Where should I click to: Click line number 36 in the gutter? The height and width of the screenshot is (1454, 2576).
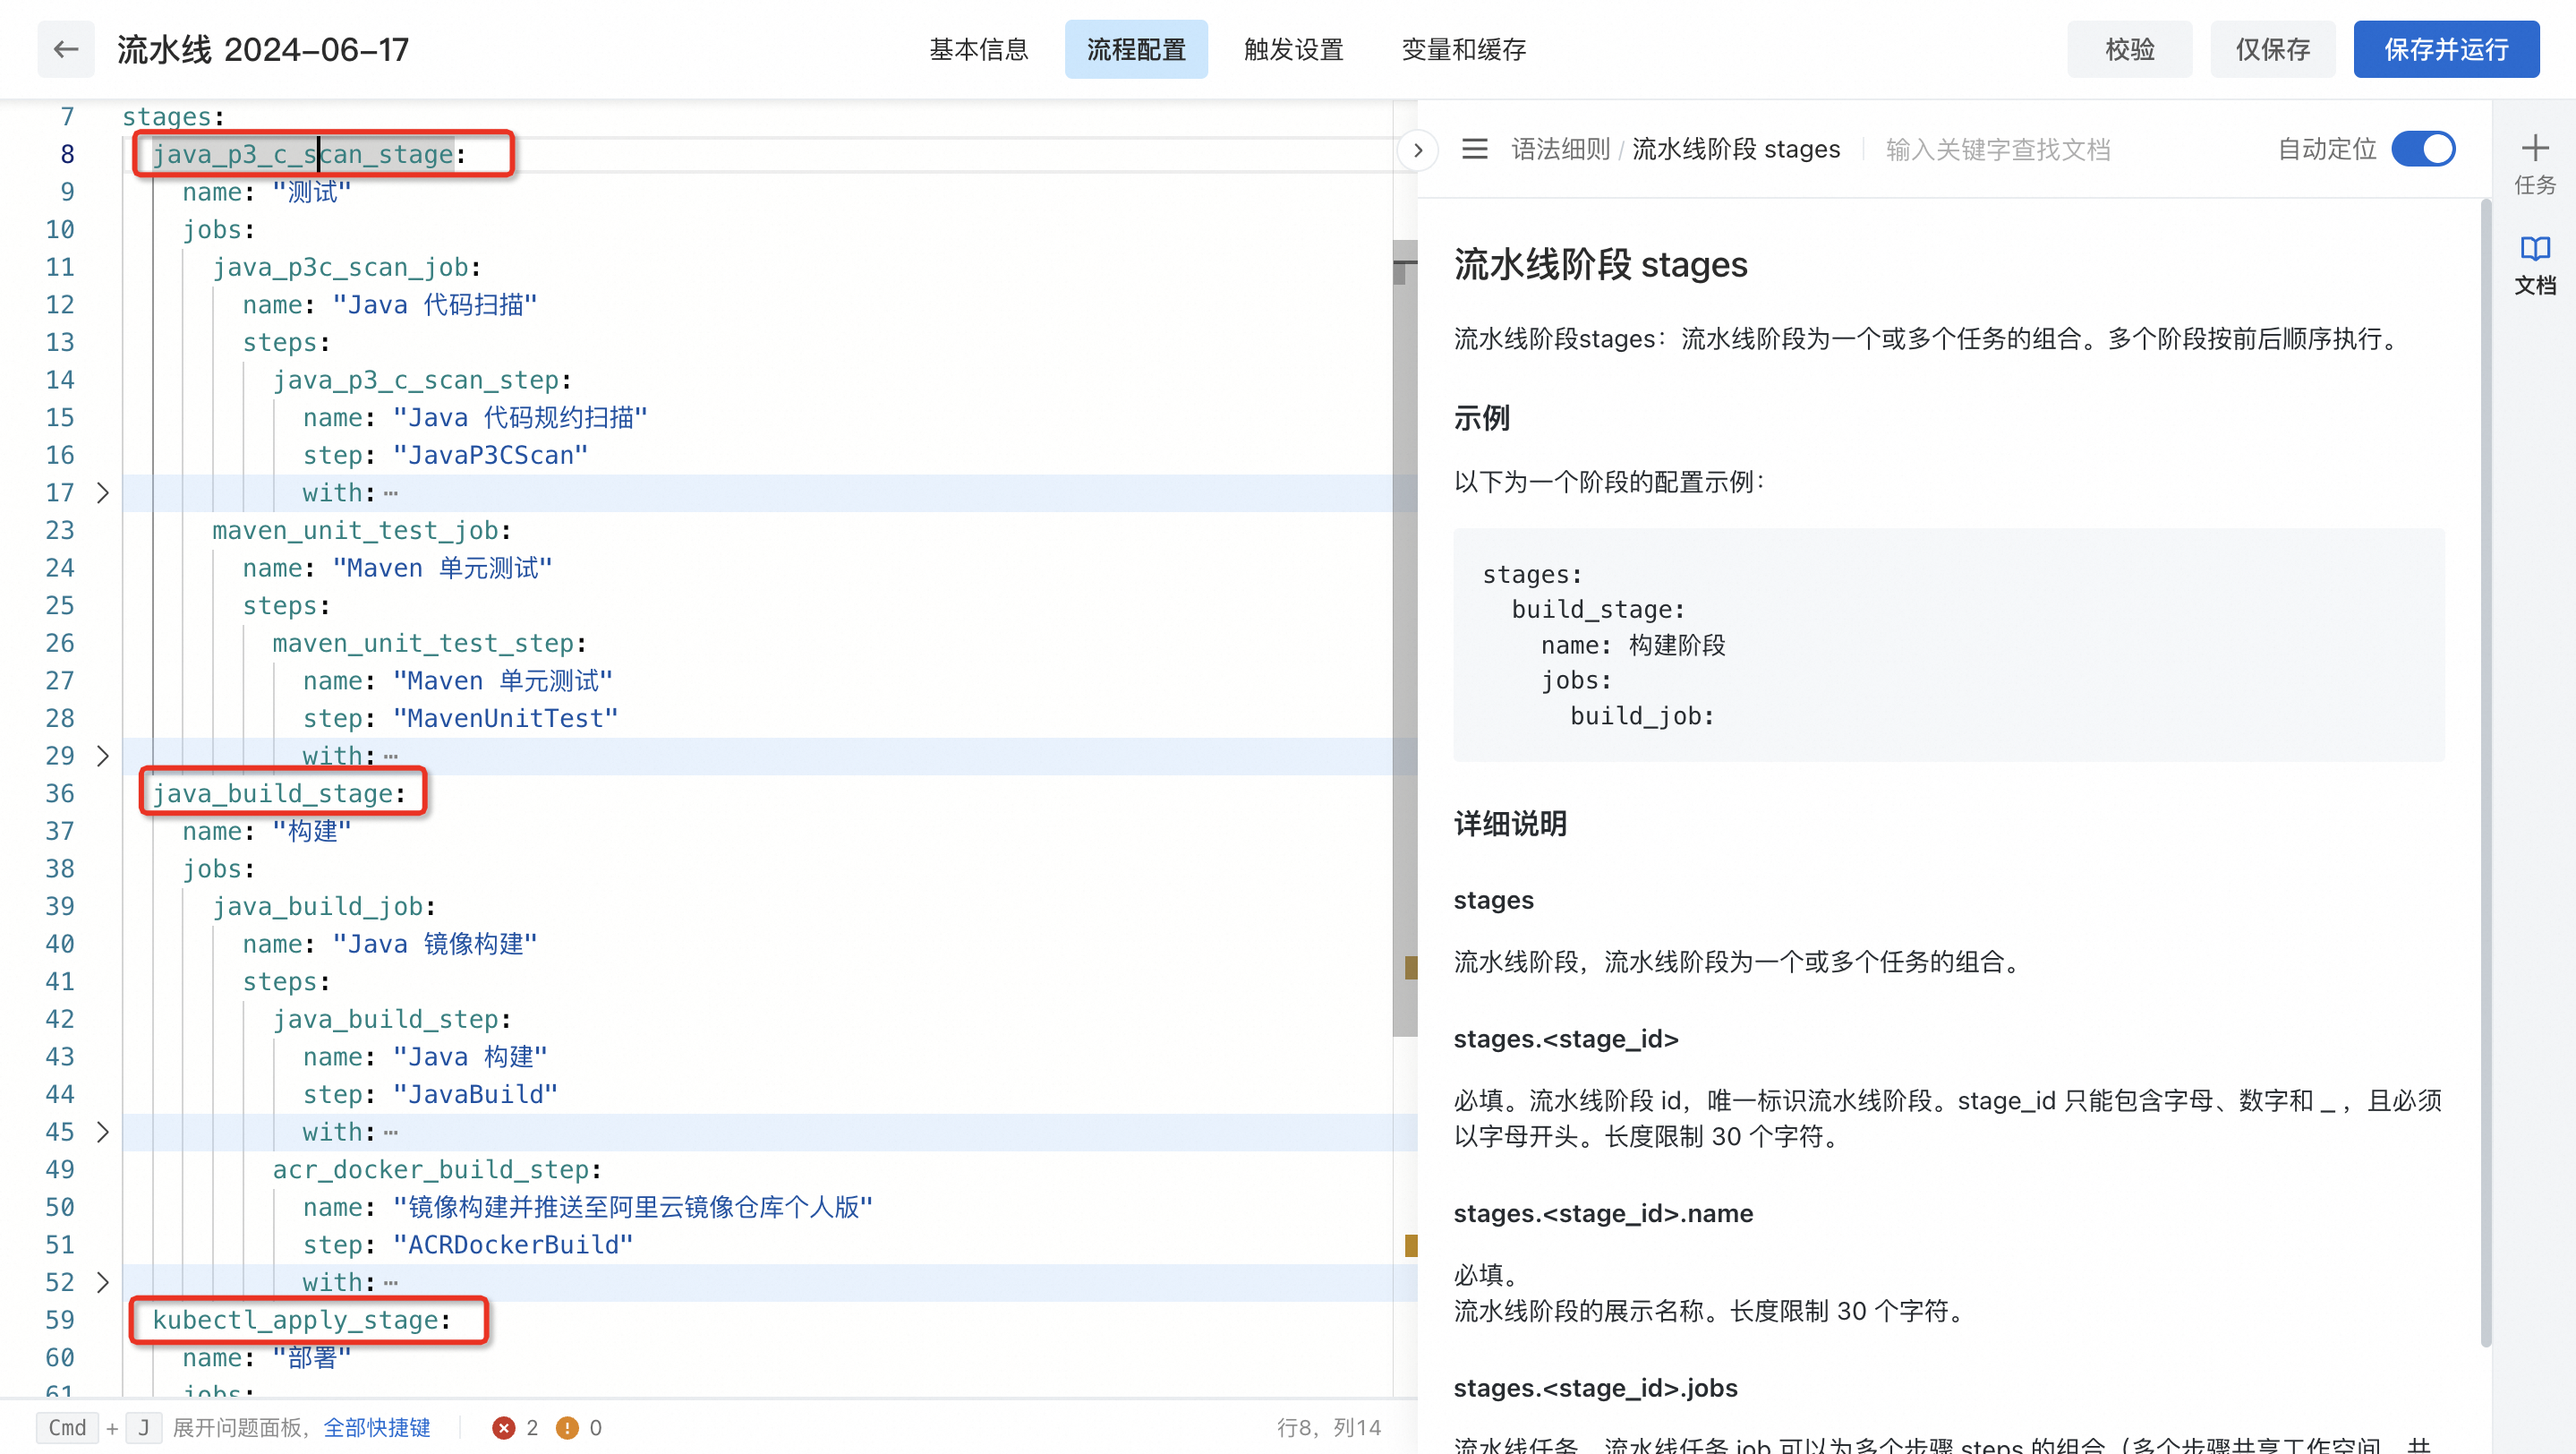coord(60,794)
